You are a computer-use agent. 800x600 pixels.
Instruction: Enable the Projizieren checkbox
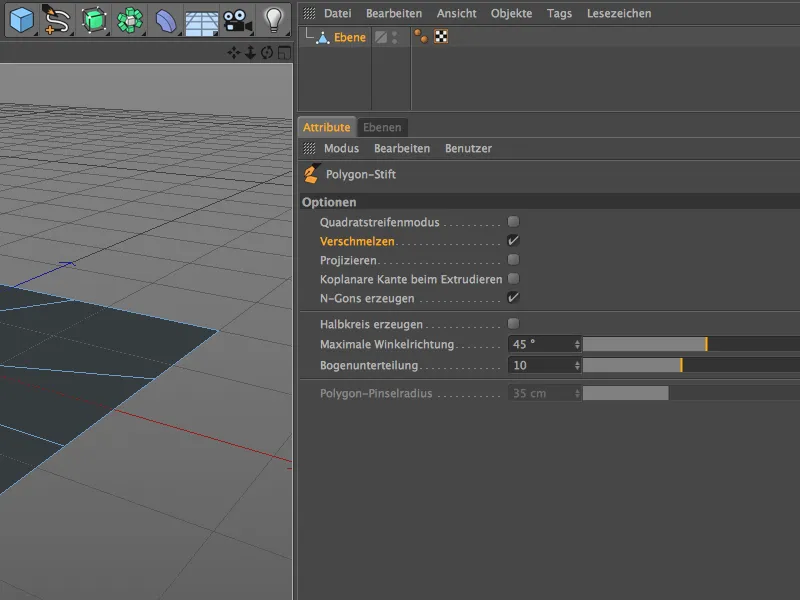click(513, 260)
